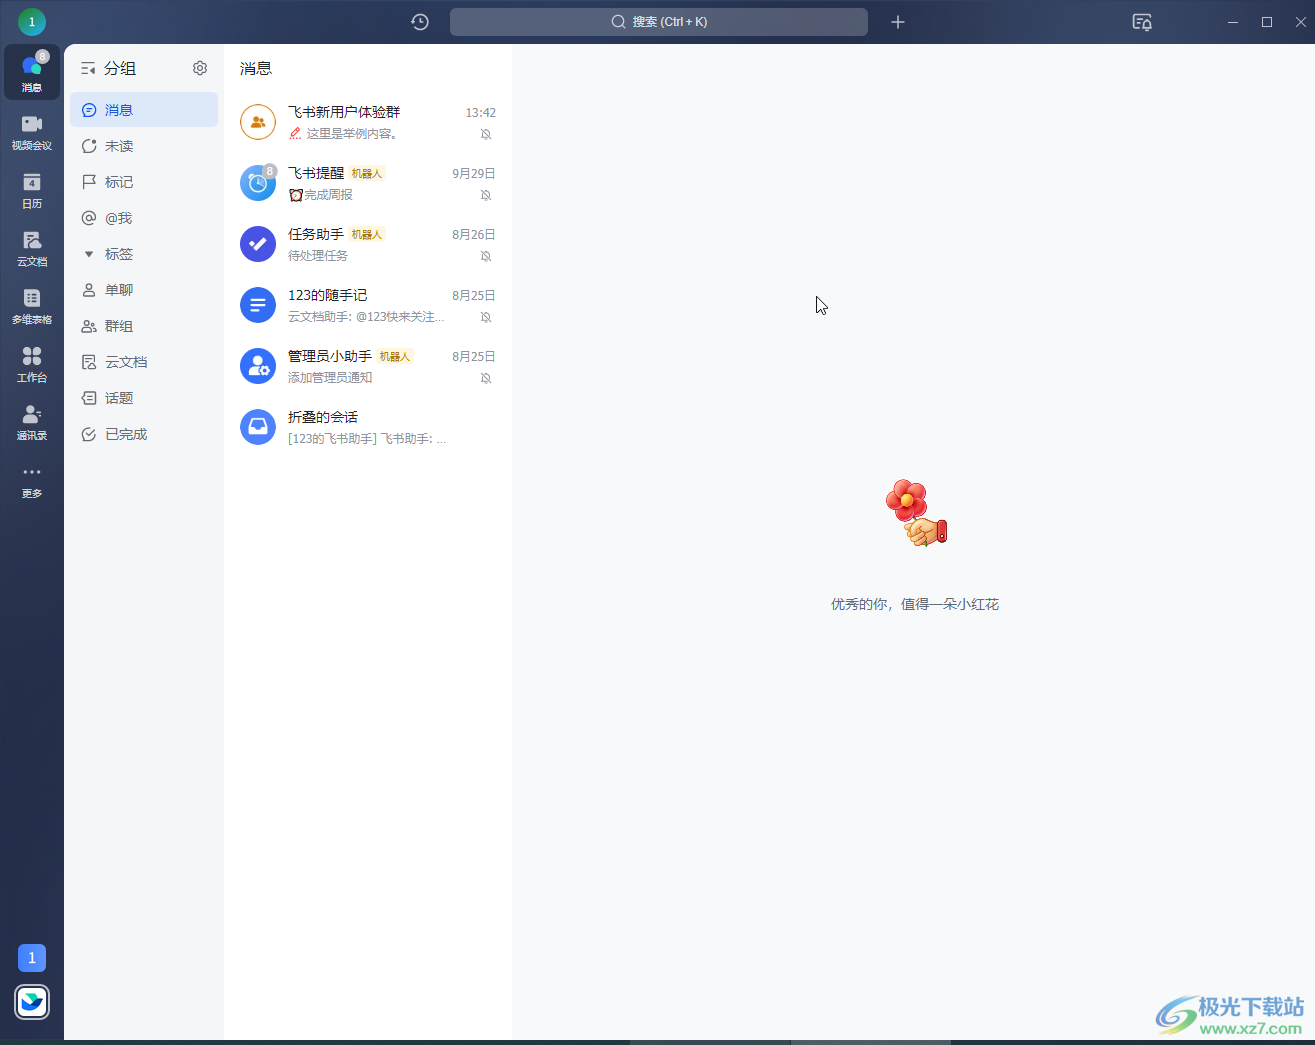Select the 未读 (unread) filter
This screenshot has height=1045, width=1315.
click(144, 146)
